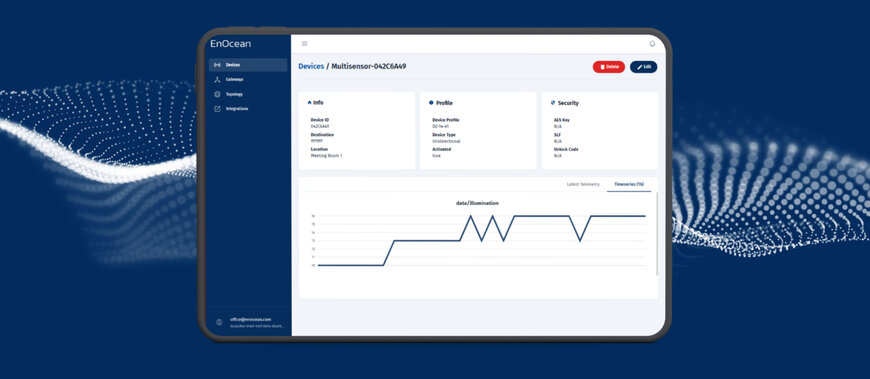
Task: Click the data/illumination chart title
Action: (477, 203)
